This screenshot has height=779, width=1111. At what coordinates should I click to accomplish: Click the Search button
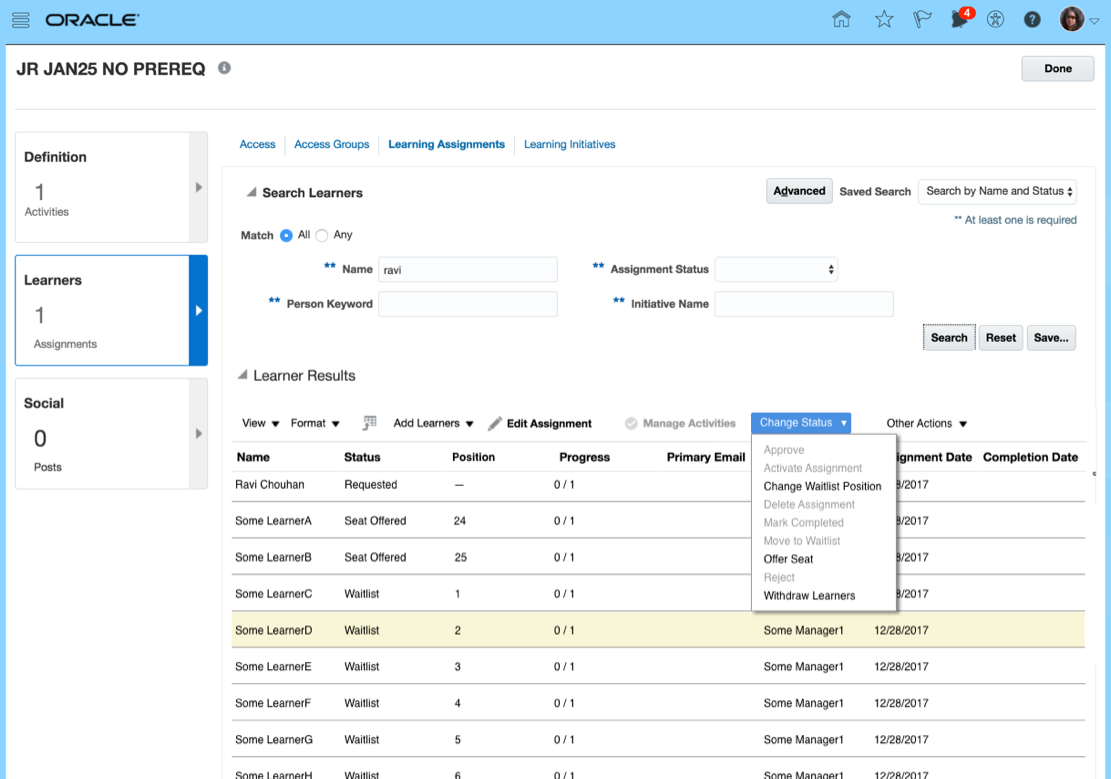(948, 338)
